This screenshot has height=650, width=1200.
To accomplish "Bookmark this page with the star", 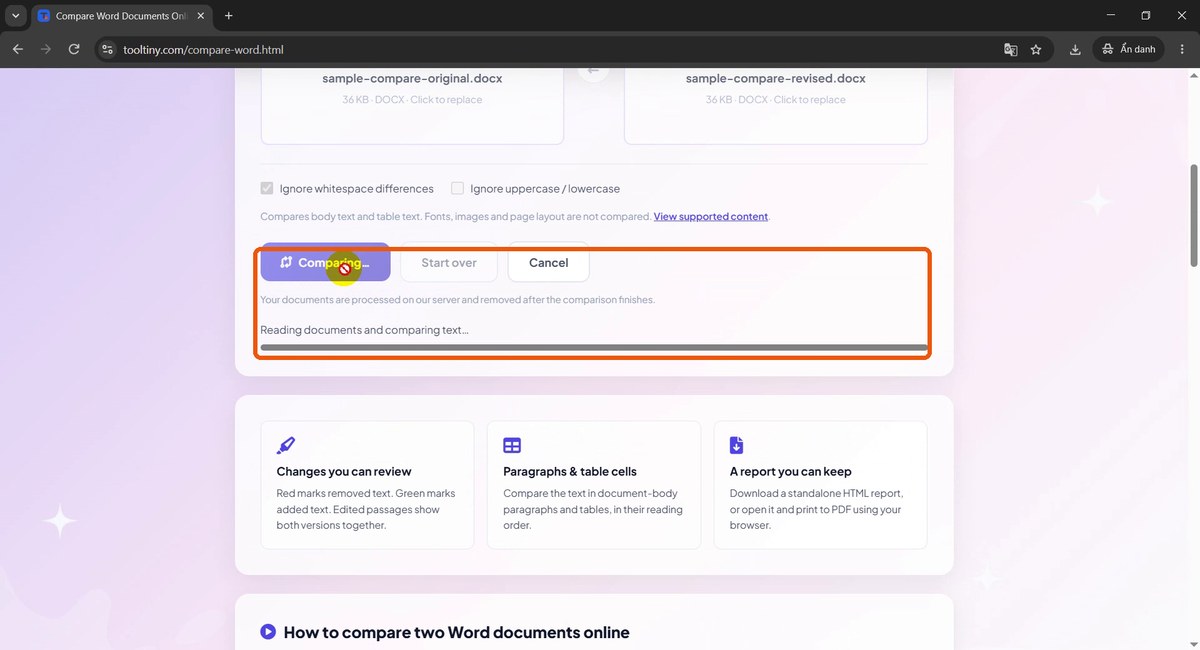I will point(1036,49).
